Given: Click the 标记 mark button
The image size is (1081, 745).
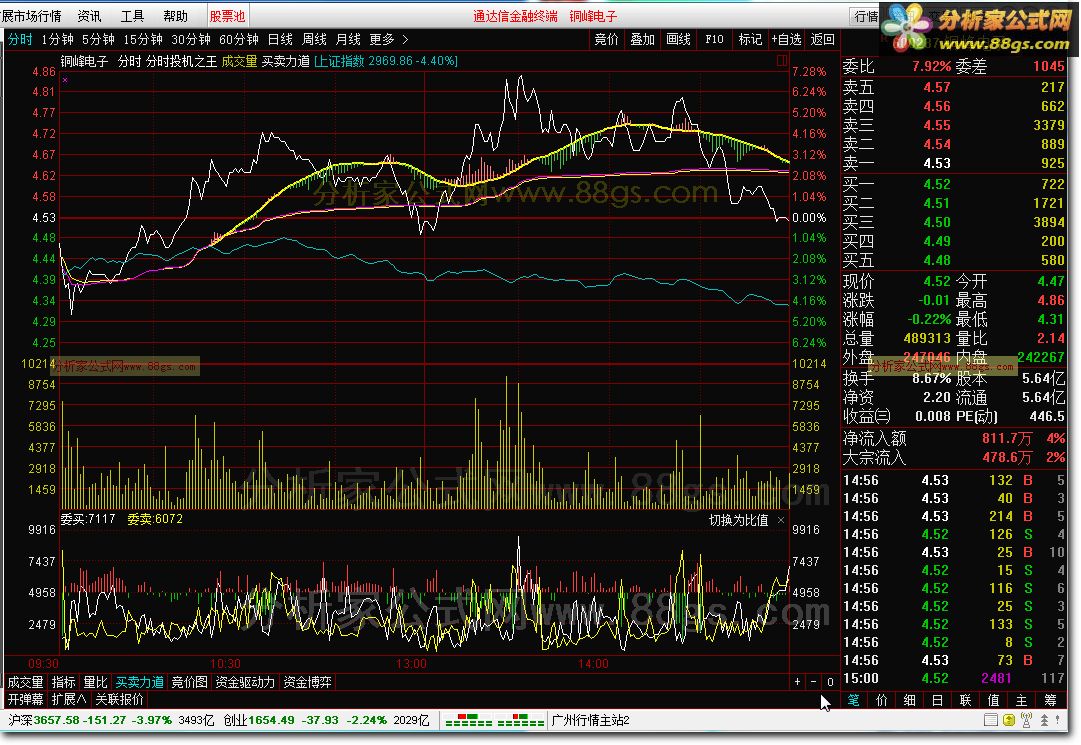Looking at the screenshot, I should (750, 39).
